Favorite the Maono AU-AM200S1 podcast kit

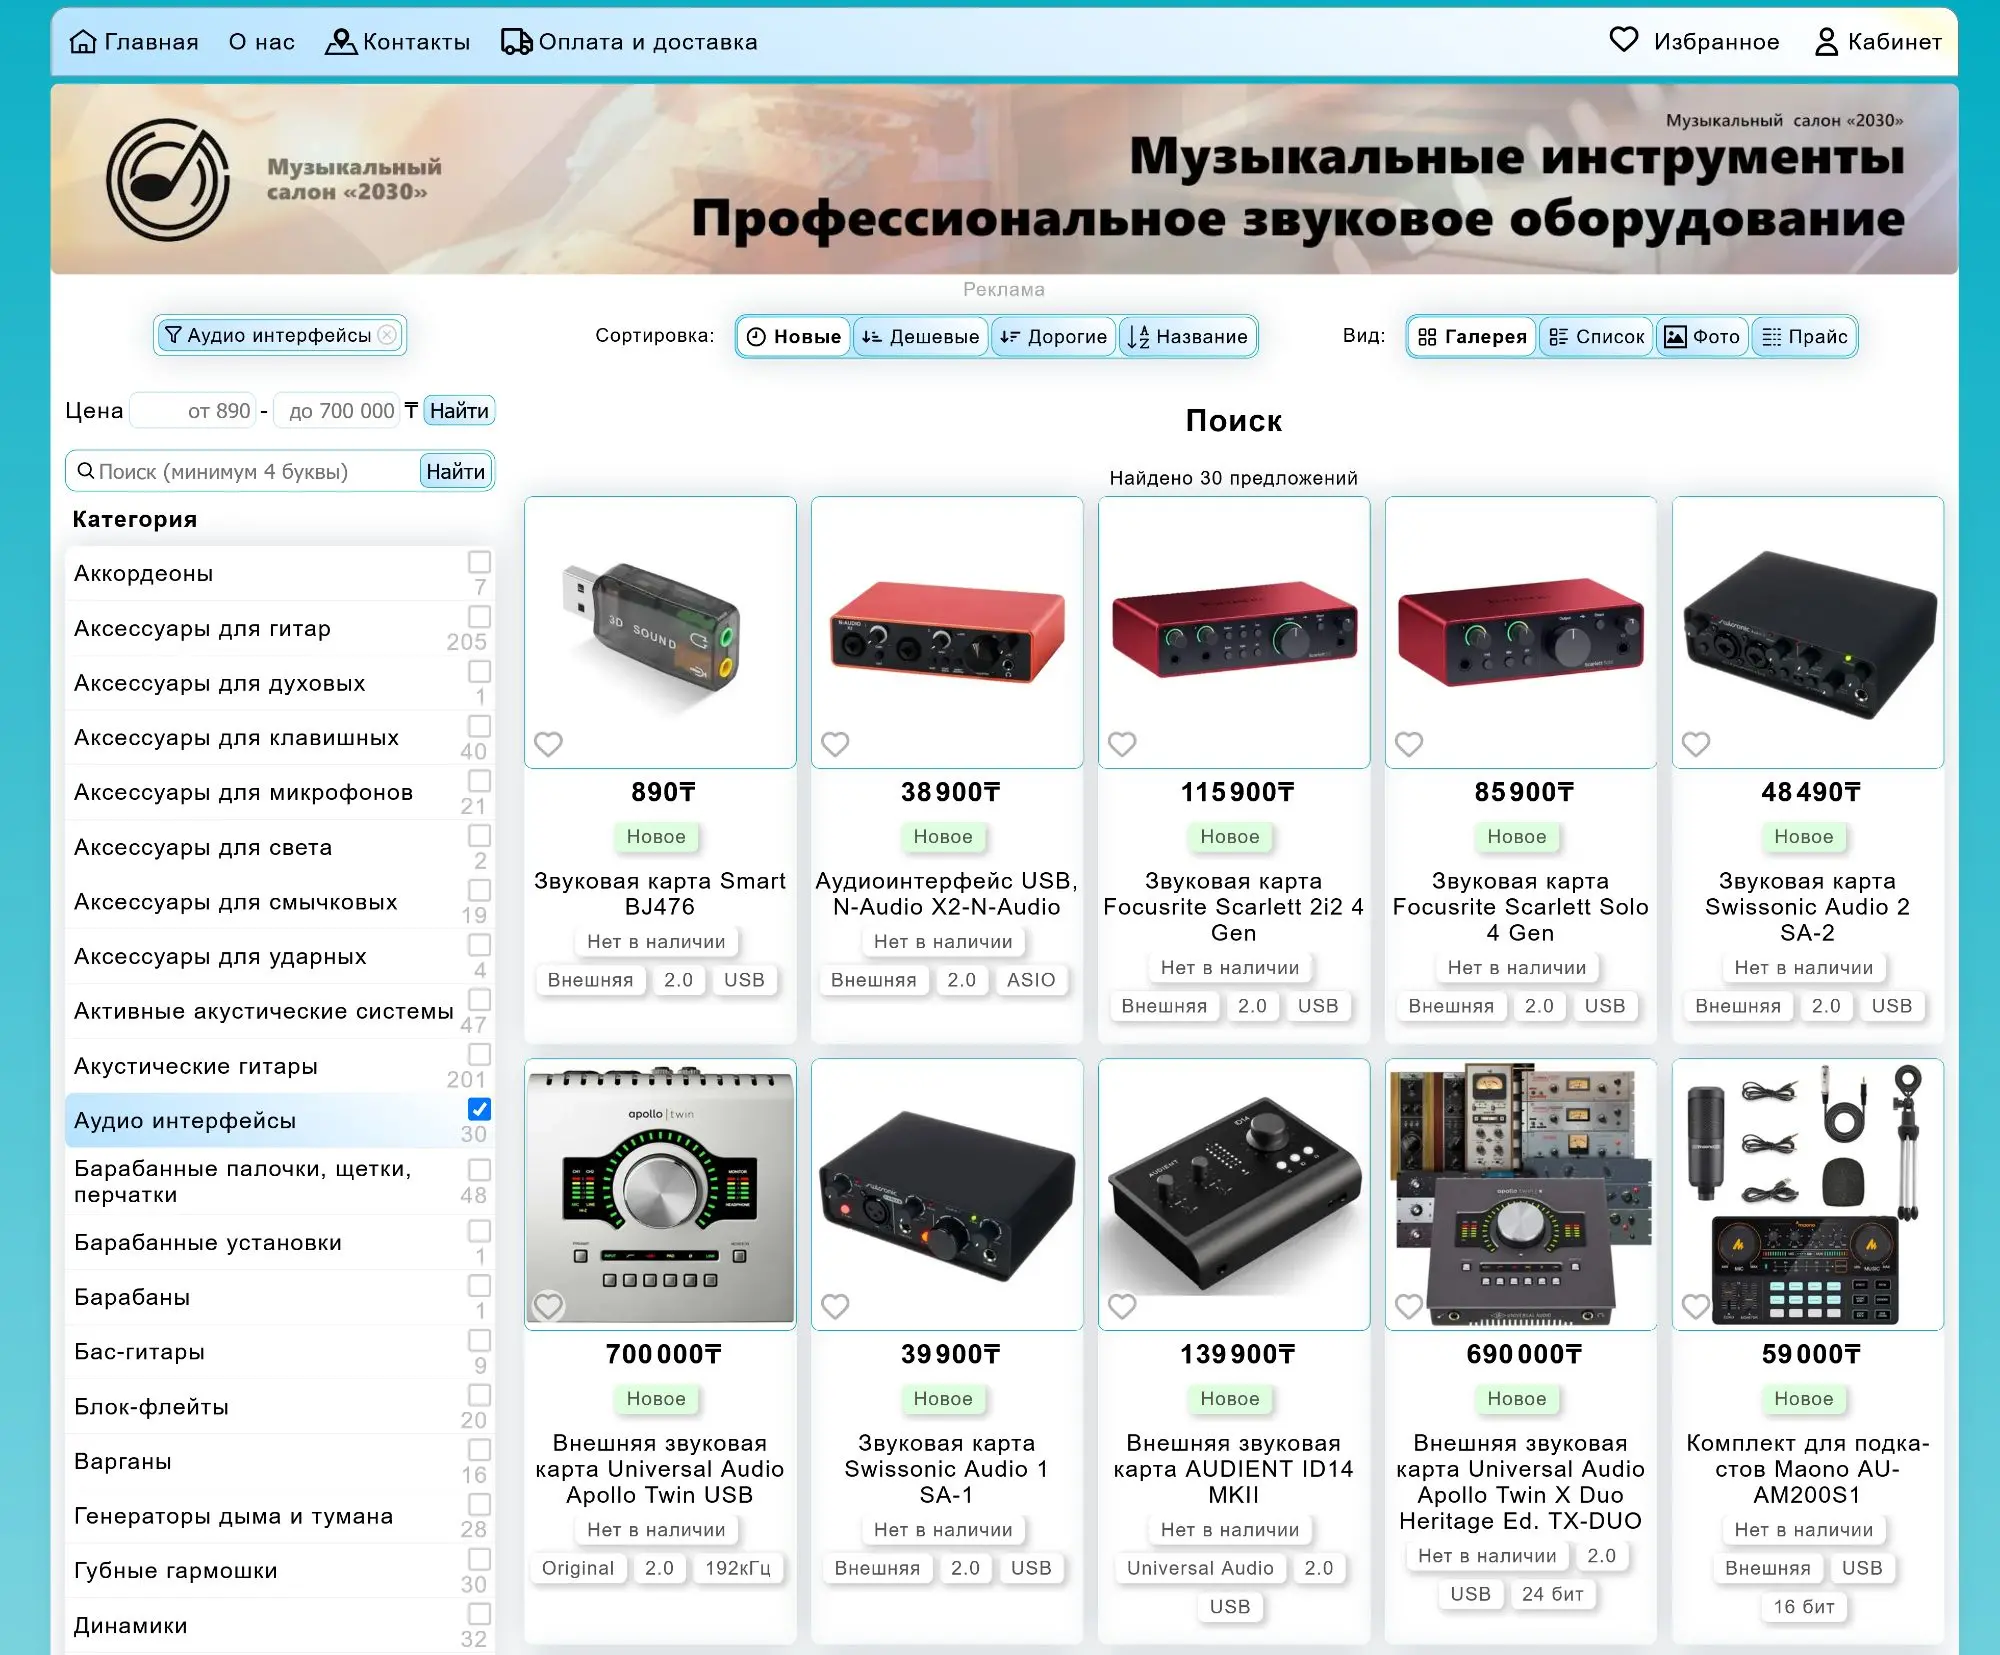click(1696, 1306)
